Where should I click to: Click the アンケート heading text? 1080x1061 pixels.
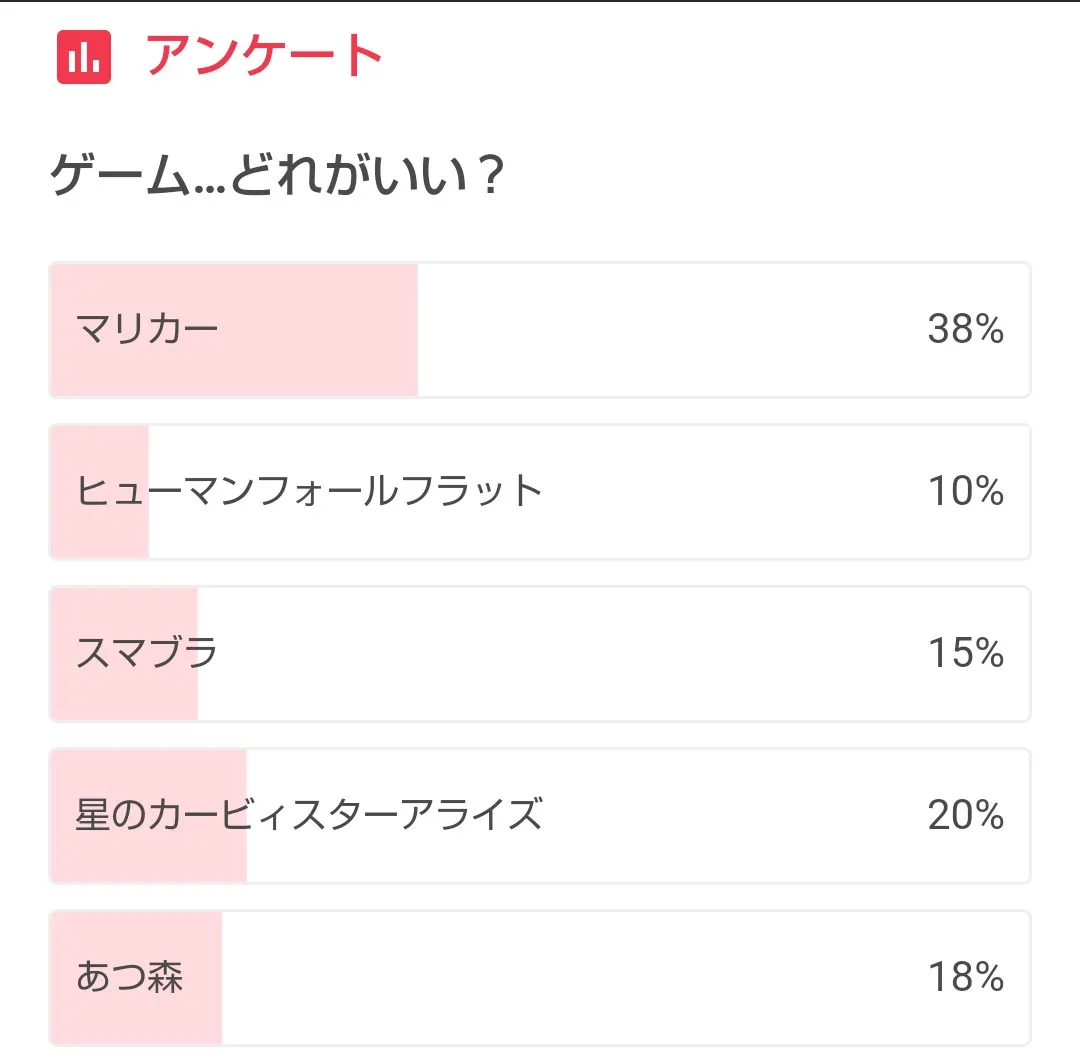tap(265, 57)
